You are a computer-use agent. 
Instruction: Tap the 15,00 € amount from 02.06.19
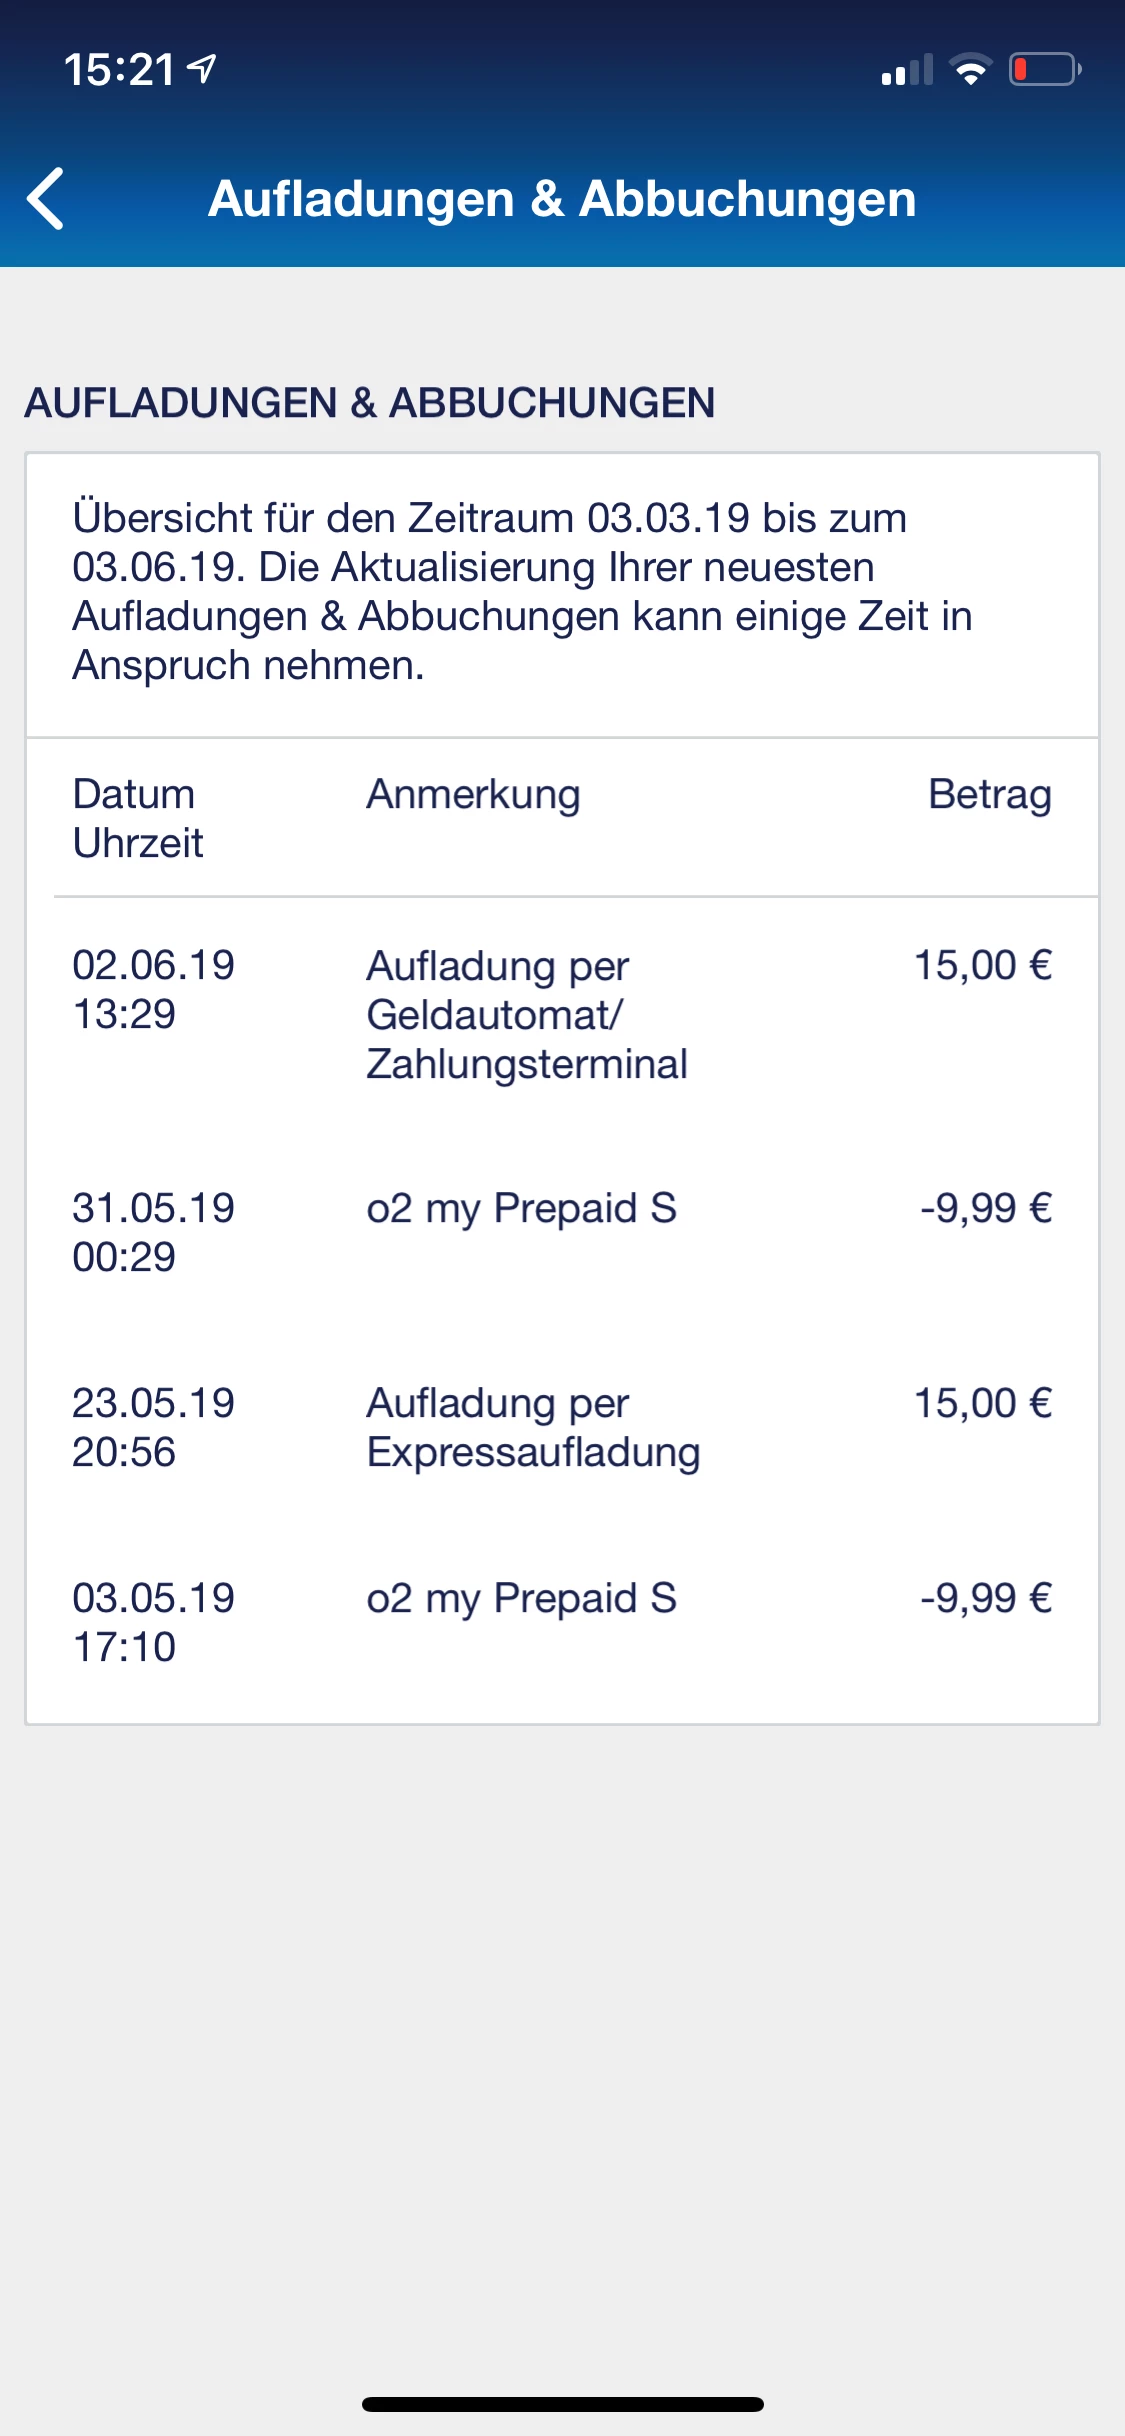pos(982,965)
